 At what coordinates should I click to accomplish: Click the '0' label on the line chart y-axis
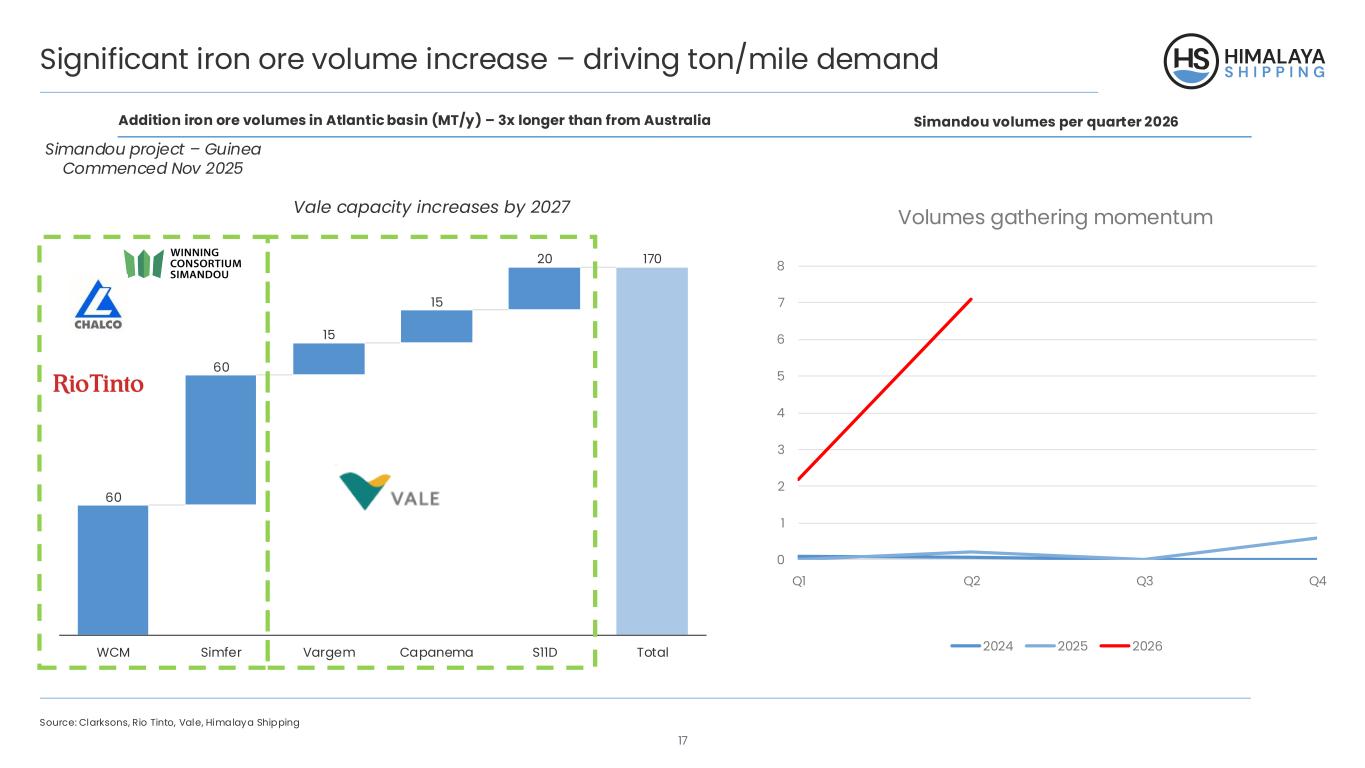click(780, 559)
